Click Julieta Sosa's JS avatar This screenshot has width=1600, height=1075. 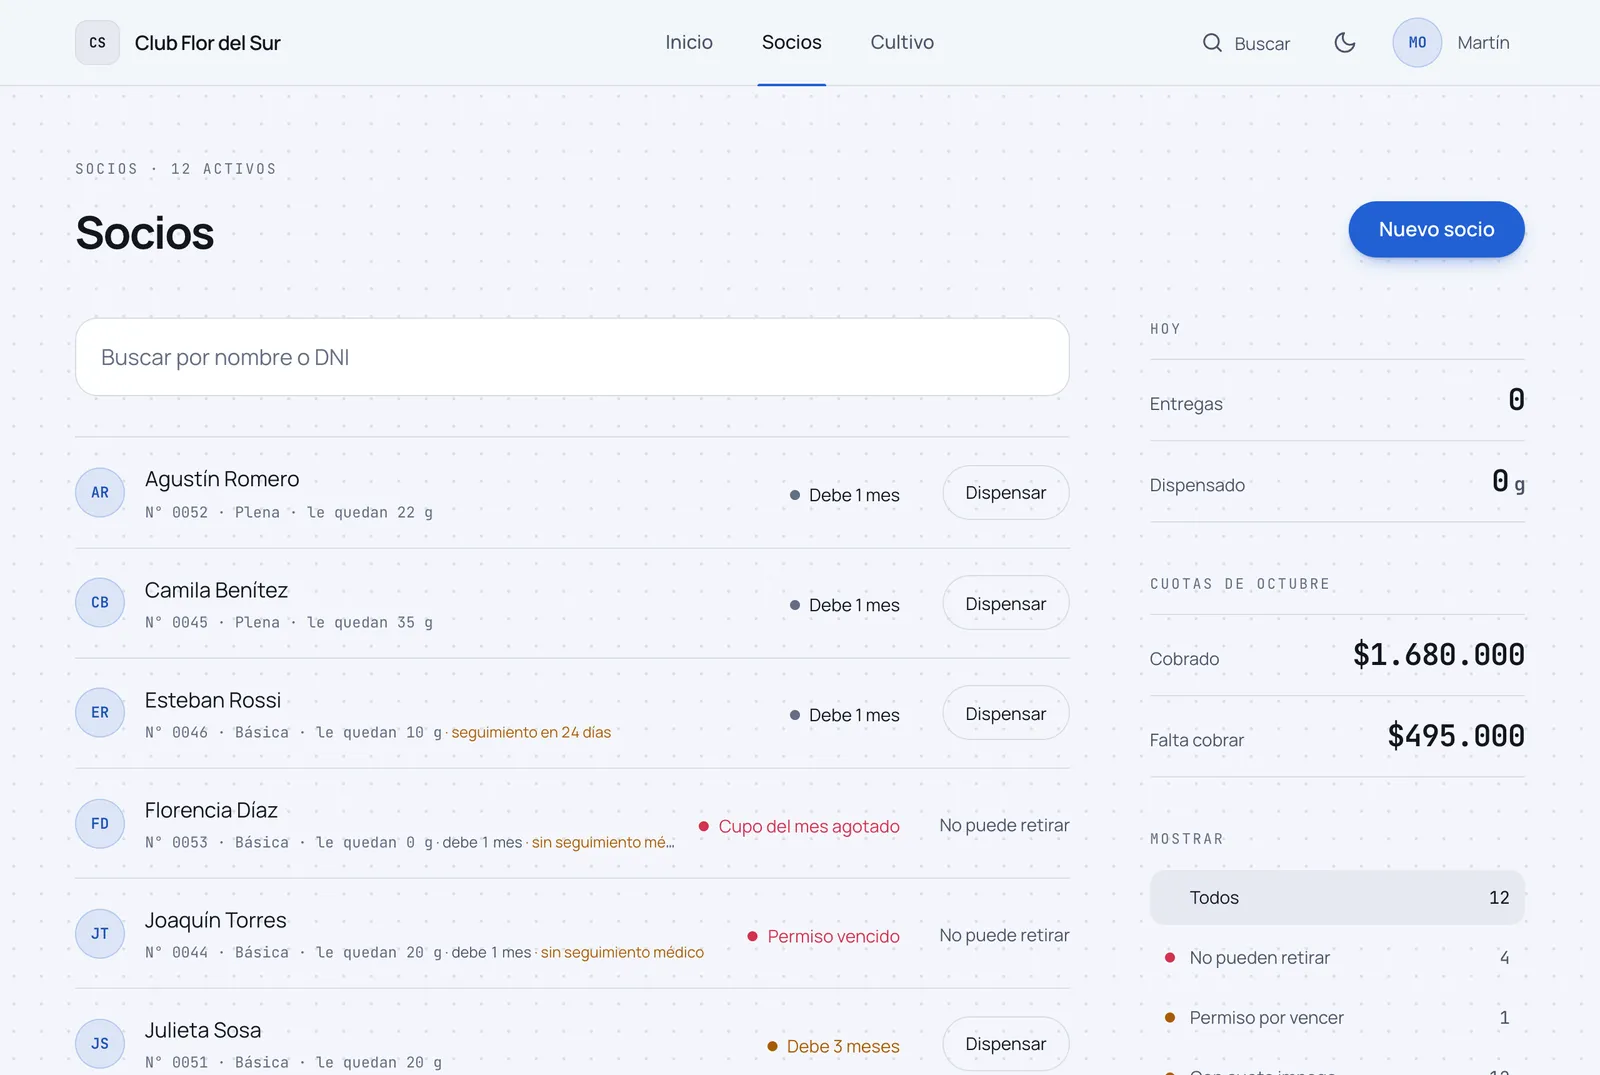(100, 1044)
